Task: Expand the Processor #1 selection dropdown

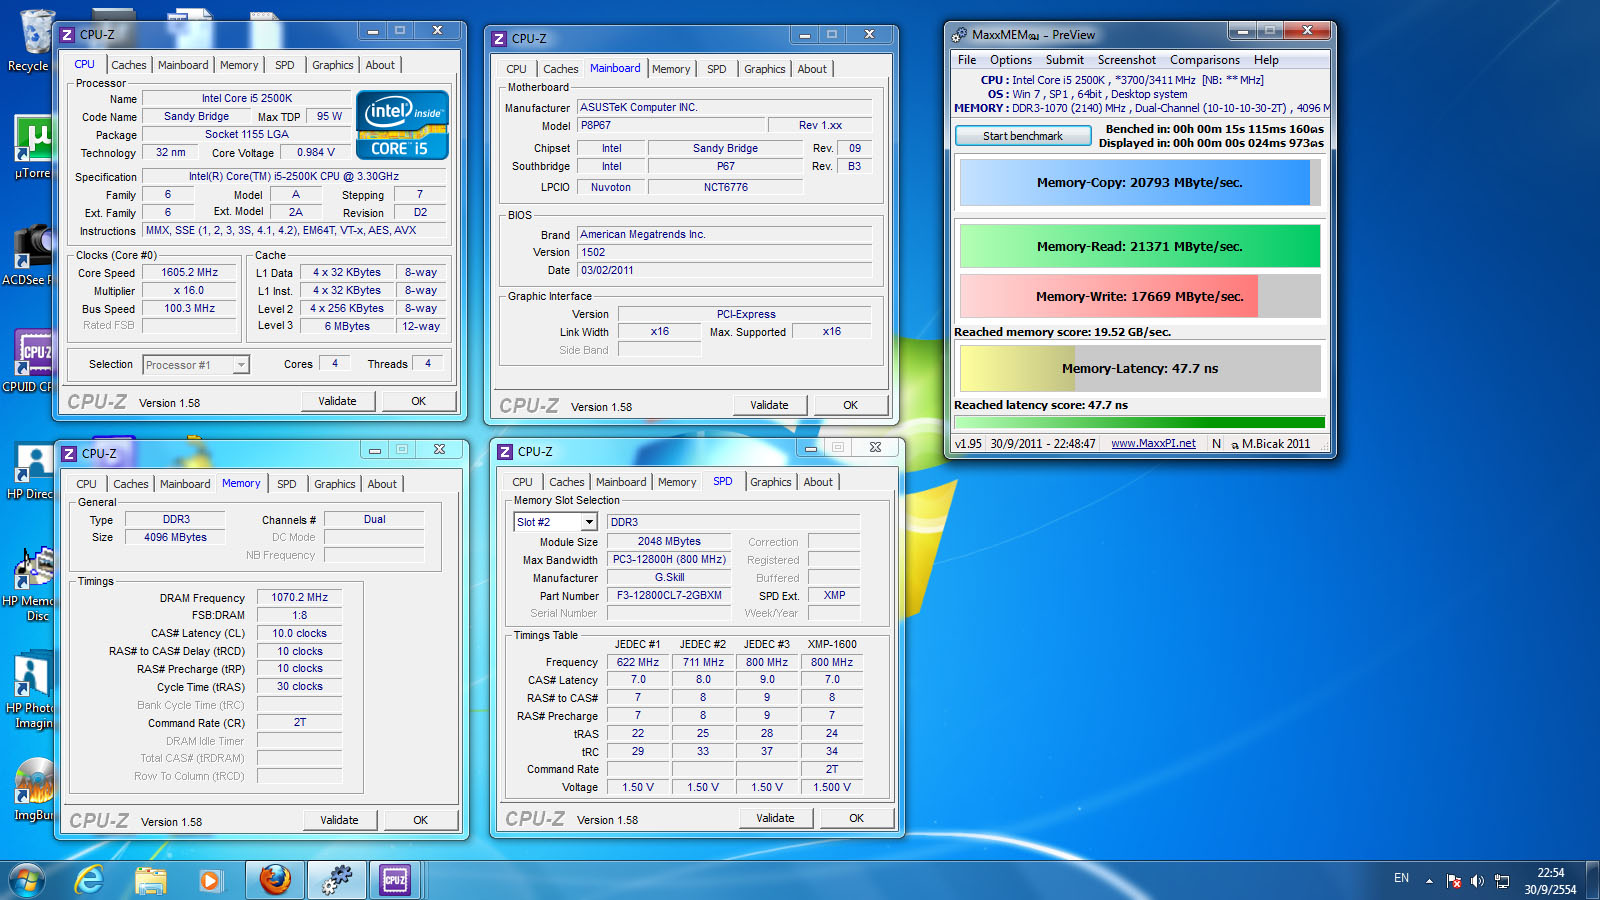Action: (x=241, y=365)
